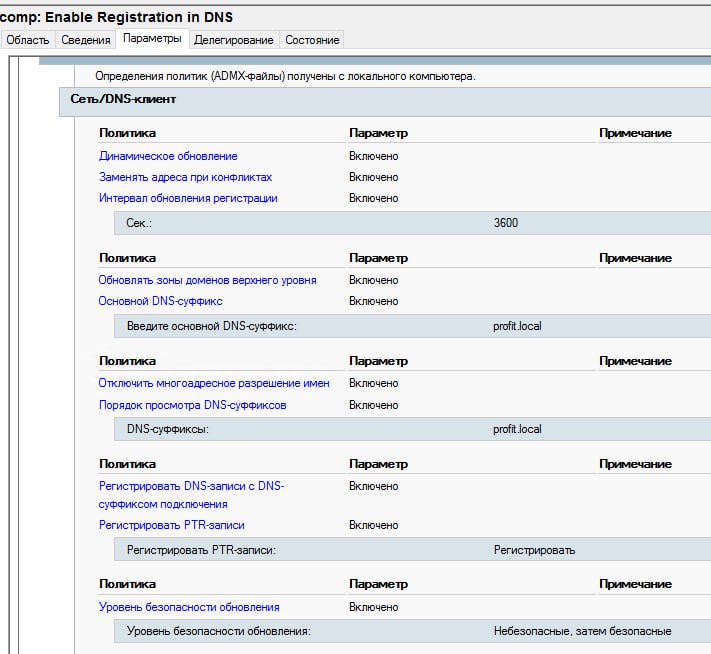
Task: Open the Основной DNS-суффикс policy link
Action: point(161,301)
